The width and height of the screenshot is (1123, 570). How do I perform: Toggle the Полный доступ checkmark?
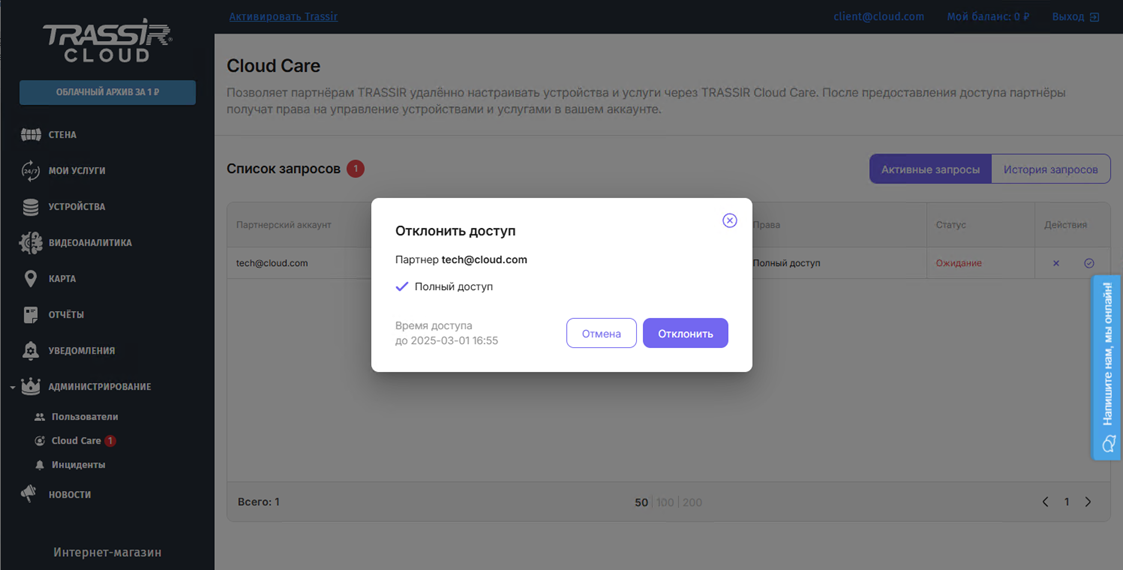tap(402, 287)
